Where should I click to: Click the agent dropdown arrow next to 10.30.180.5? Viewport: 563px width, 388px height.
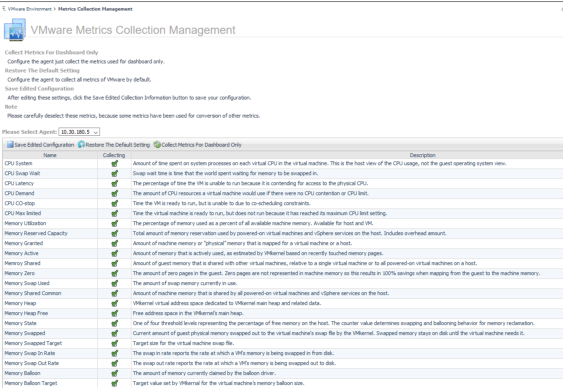96,132
